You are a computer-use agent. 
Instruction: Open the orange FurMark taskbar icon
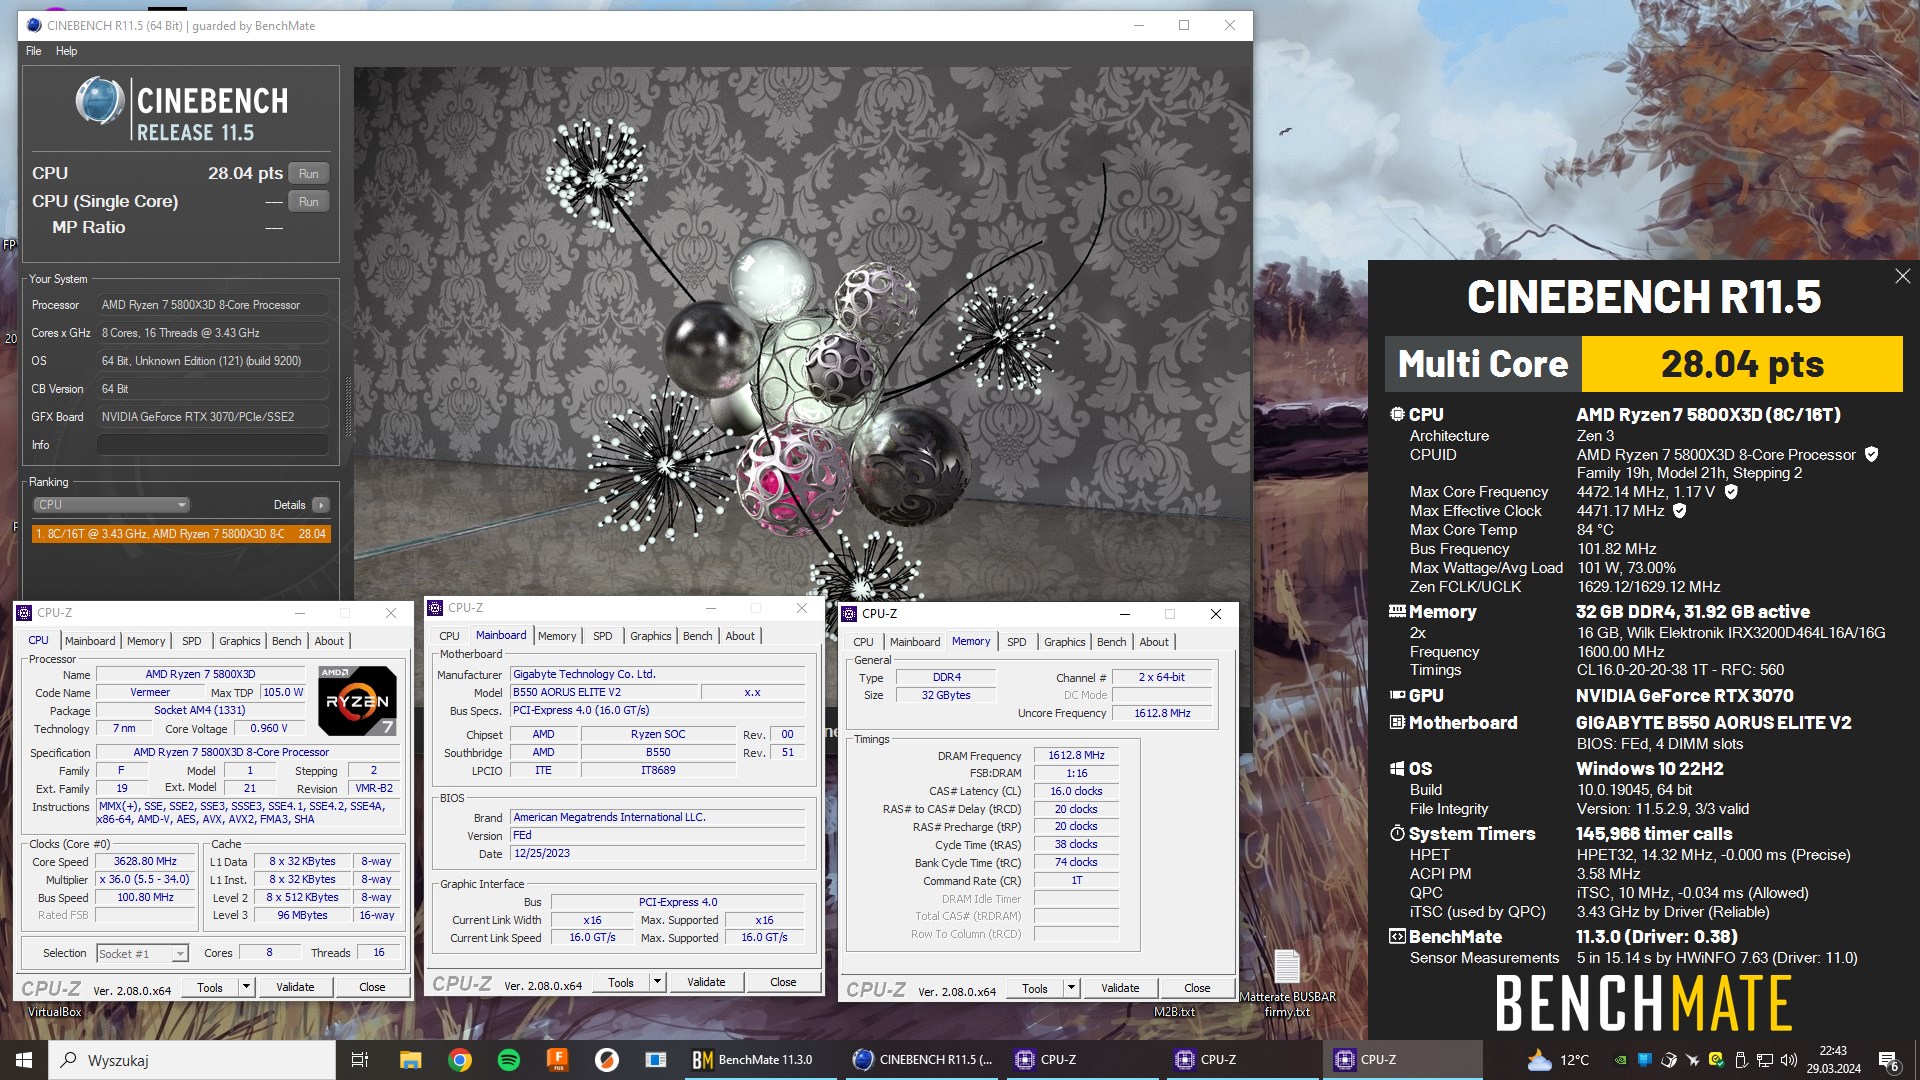(x=557, y=1059)
